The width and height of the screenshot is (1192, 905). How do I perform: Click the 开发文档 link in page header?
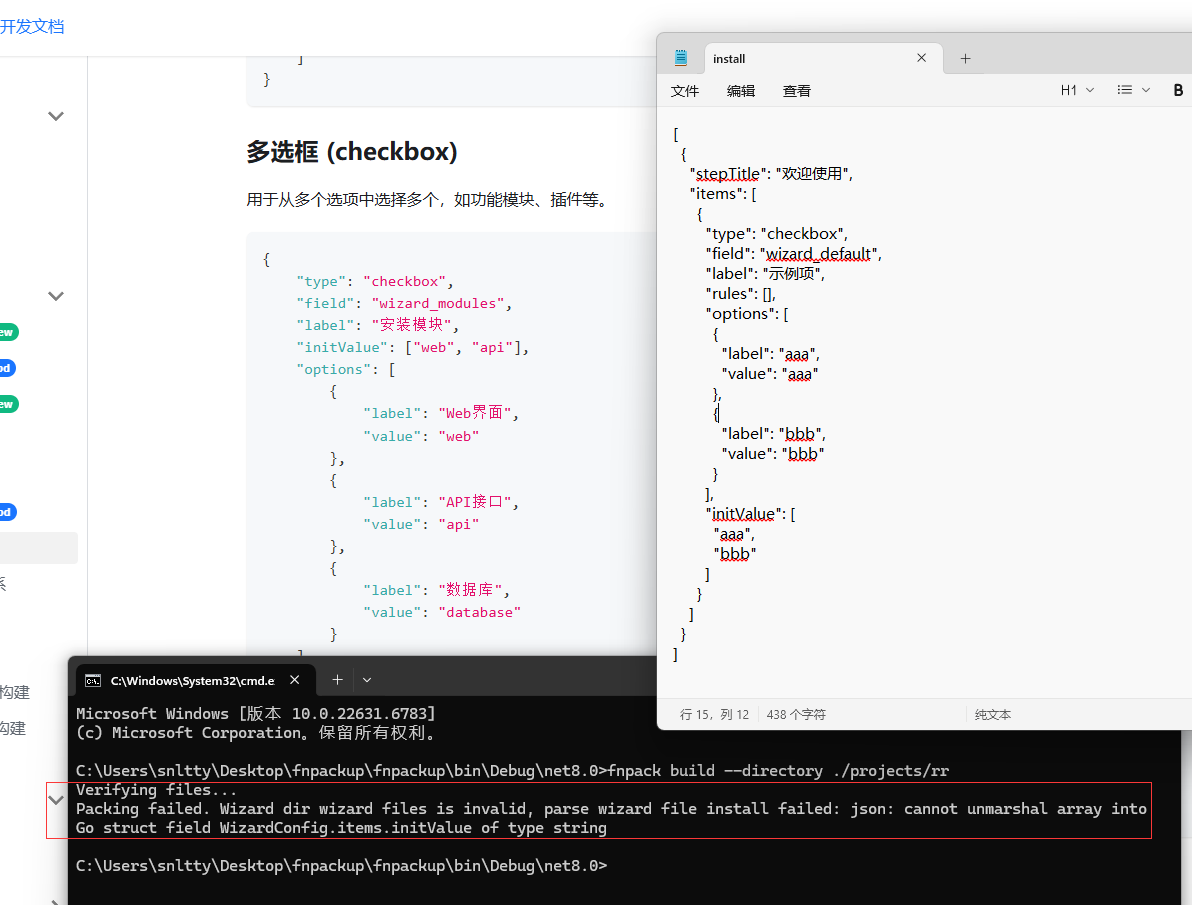[x=32, y=27]
